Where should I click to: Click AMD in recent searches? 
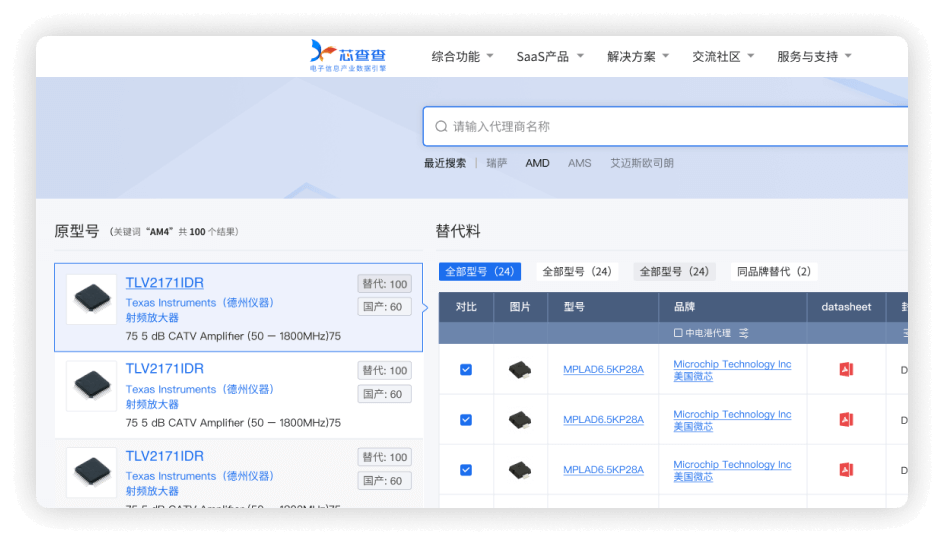coord(537,163)
